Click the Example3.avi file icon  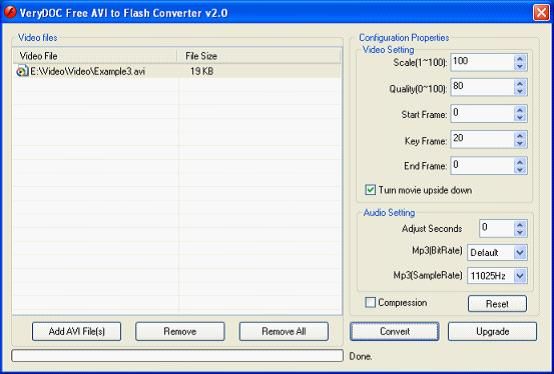[x=22, y=71]
